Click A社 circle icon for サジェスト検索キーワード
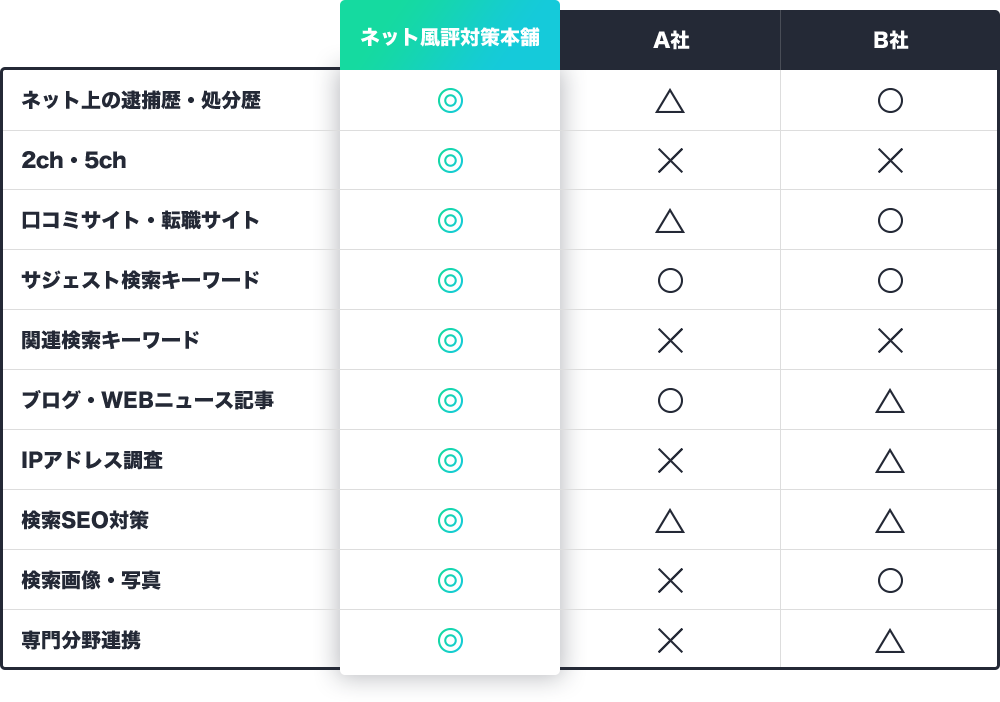 (x=670, y=280)
